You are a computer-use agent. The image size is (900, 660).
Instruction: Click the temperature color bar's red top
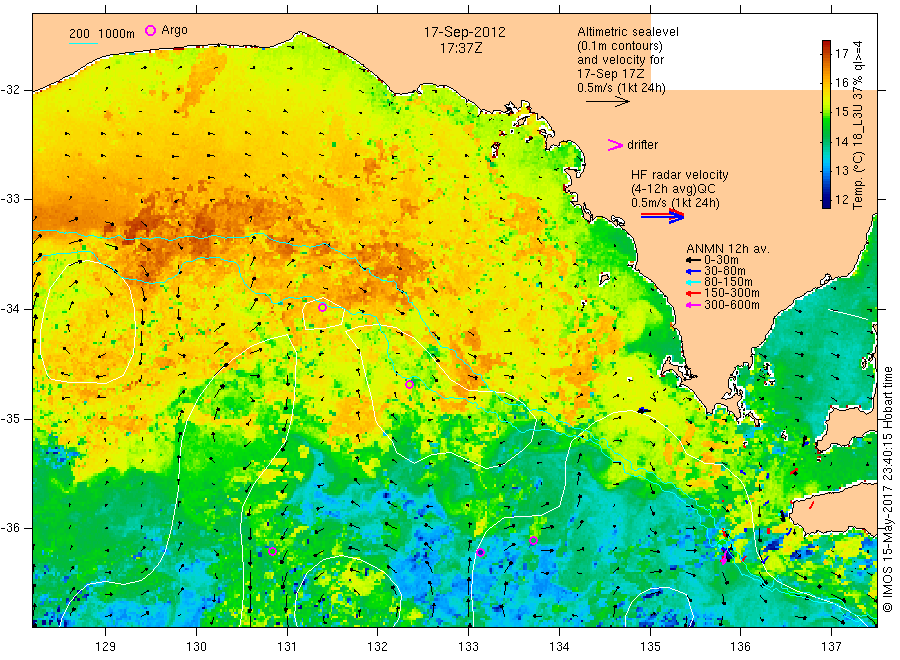827,46
